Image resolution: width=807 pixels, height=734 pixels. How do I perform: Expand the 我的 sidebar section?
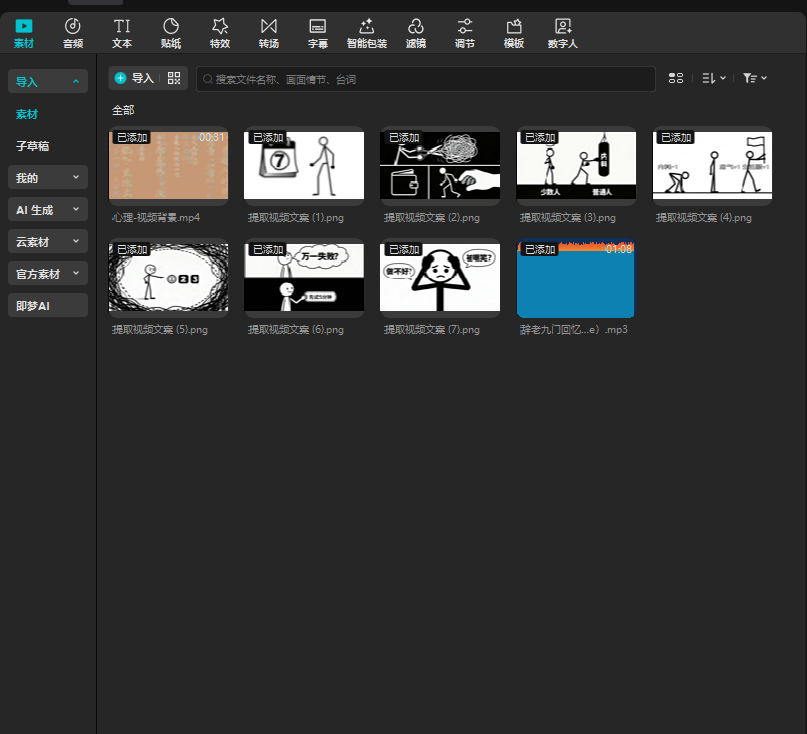click(x=48, y=178)
